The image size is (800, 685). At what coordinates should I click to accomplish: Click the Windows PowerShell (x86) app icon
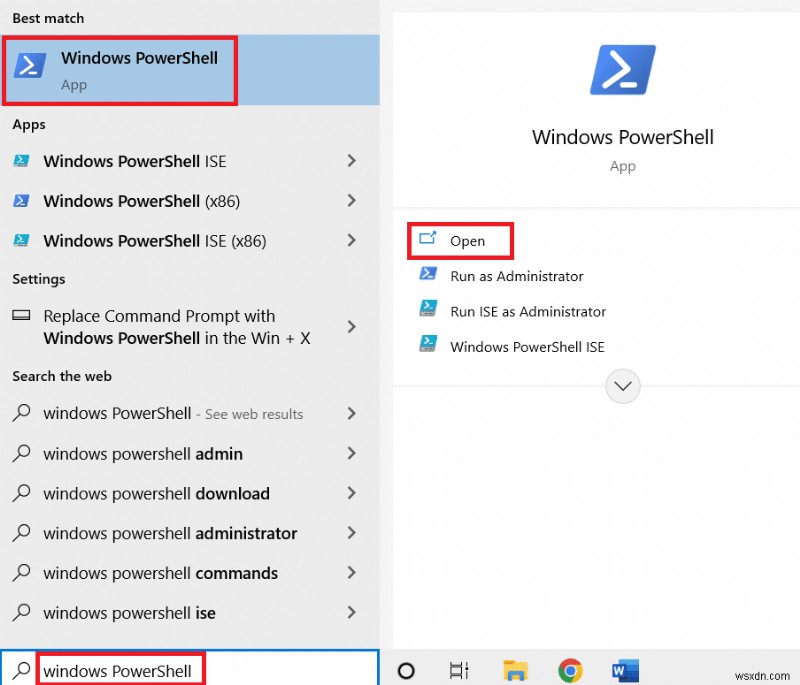pos(22,201)
